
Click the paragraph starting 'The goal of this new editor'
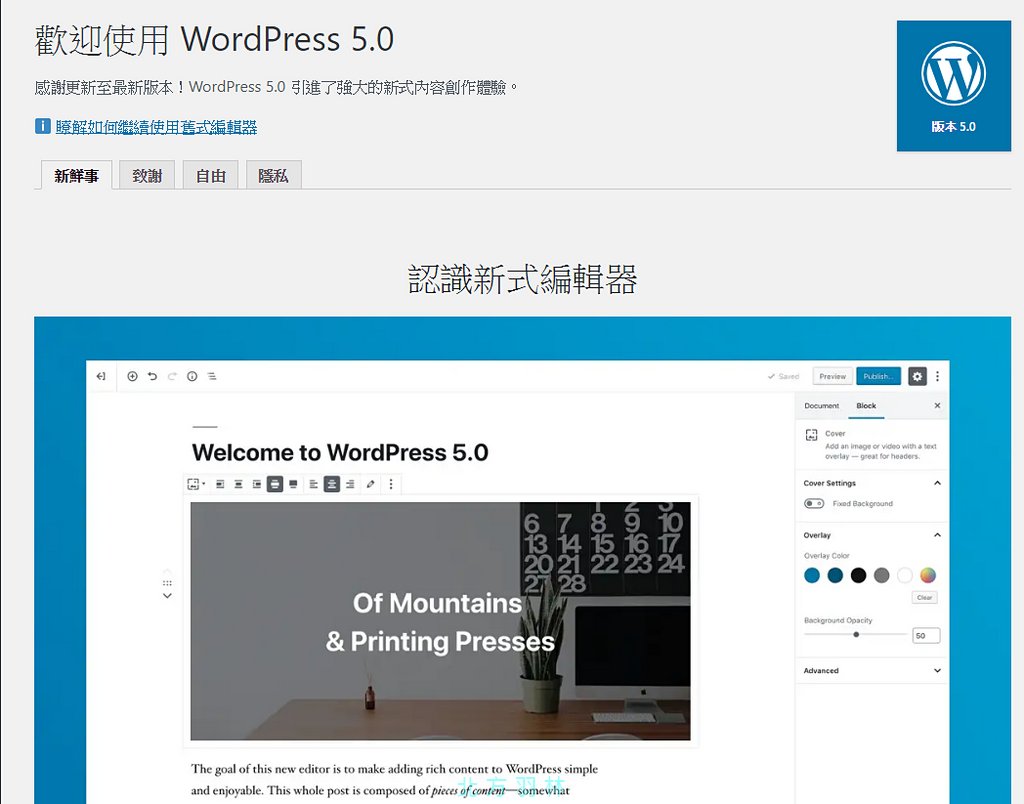pyautogui.click(x=394, y=779)
